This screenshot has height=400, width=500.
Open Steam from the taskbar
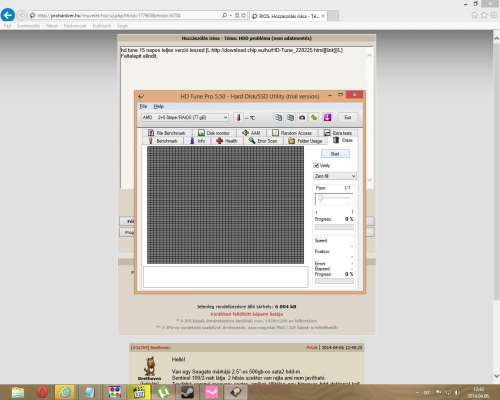tap(187, 392)
